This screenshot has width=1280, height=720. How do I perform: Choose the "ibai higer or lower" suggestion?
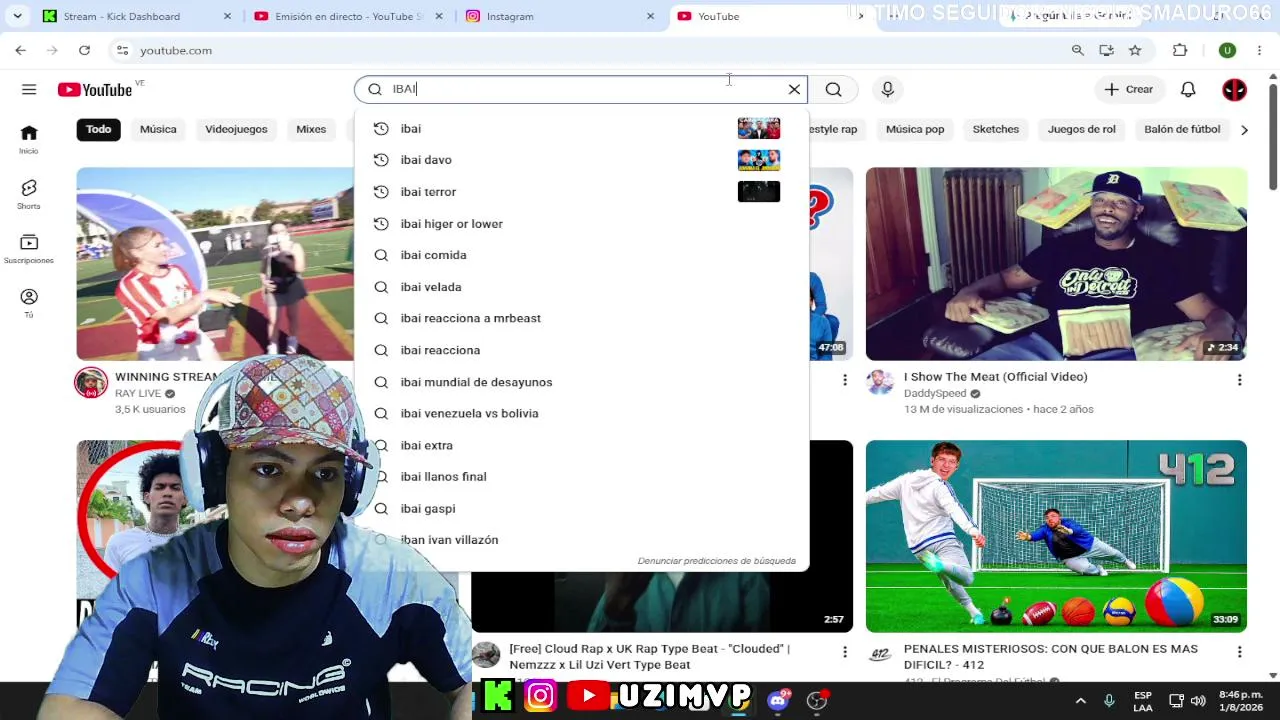(x=580, y=224)
